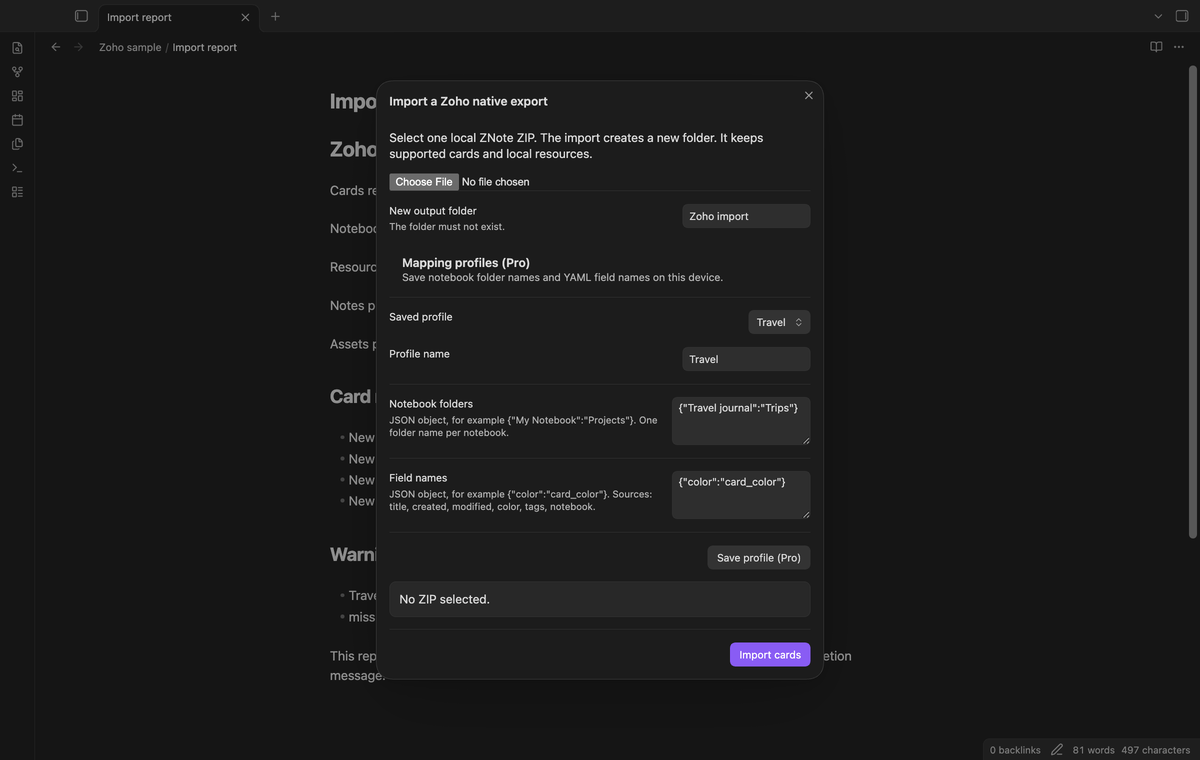Click the 497 characters status item
The image size is (1200, 760).
tap(1156, 750)
